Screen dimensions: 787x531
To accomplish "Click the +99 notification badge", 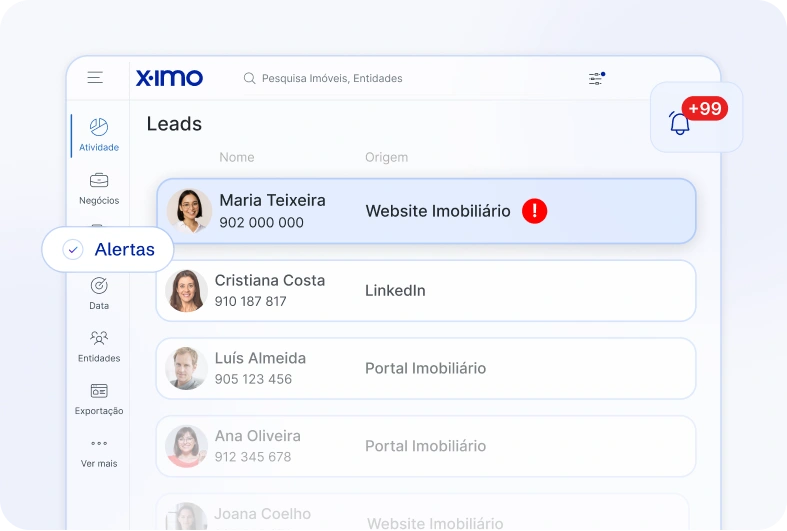I will tap(705, 108).
